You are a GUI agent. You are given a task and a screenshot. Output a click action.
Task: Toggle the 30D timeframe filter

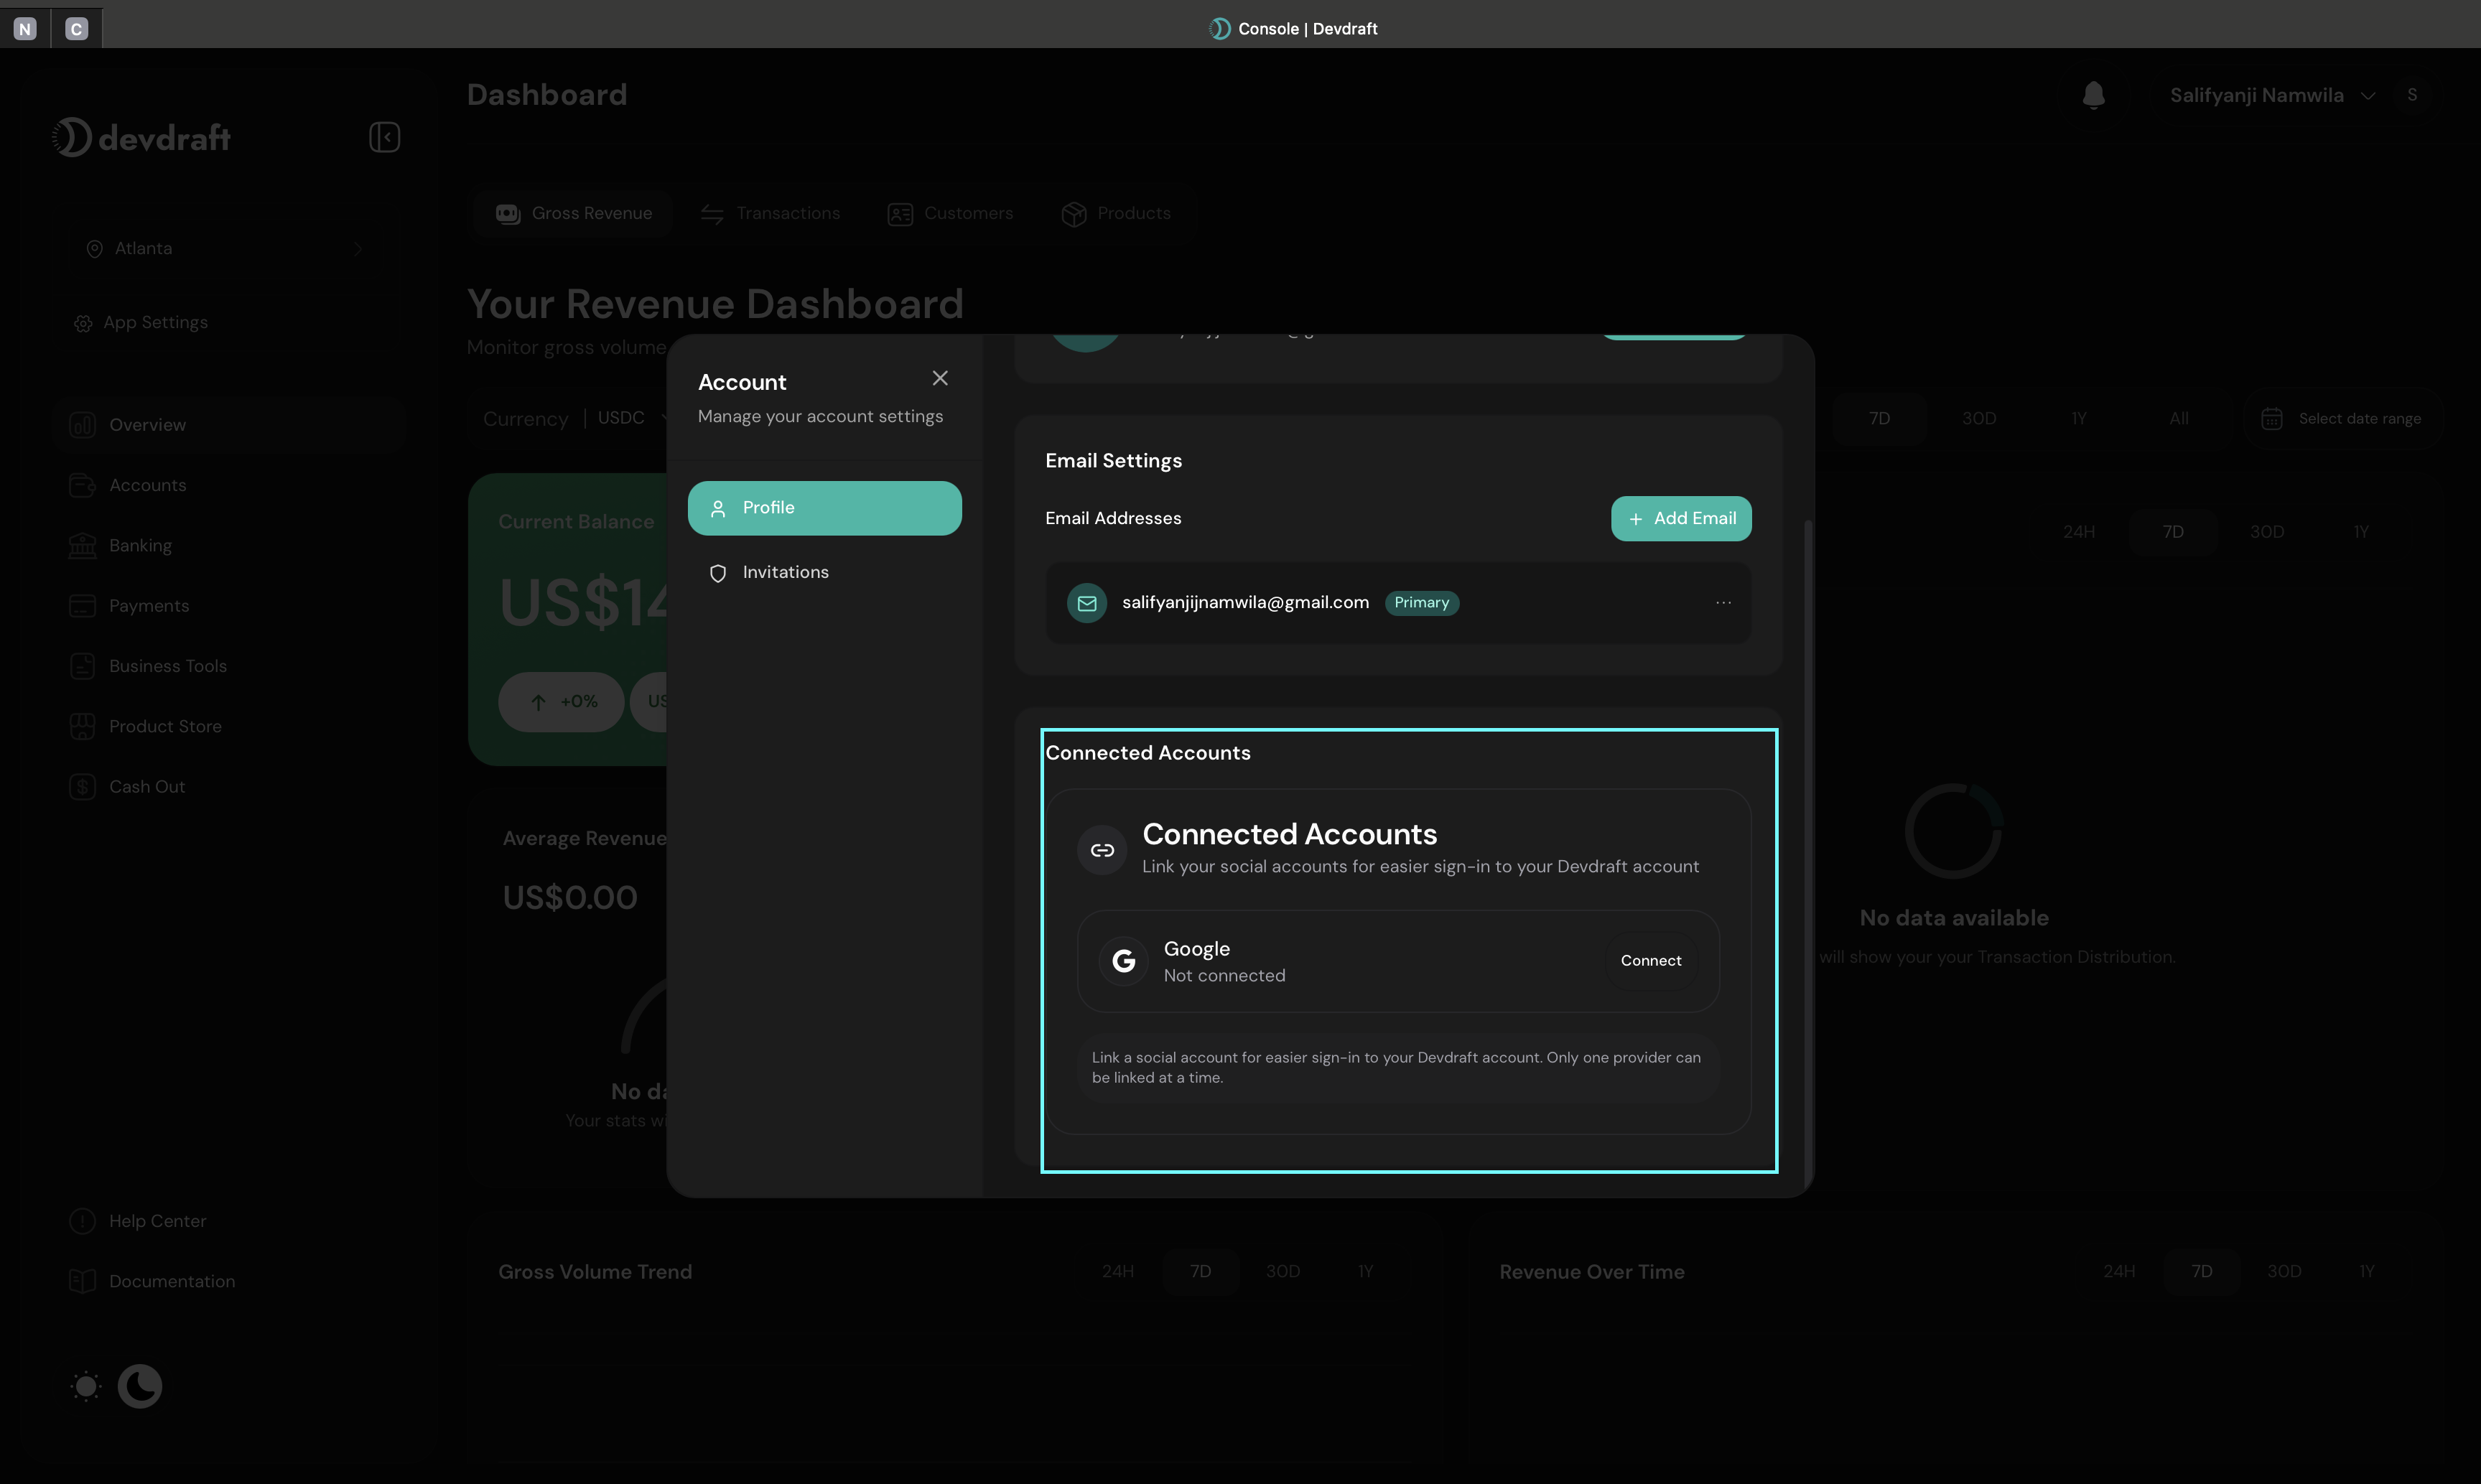coord(1977,418)
